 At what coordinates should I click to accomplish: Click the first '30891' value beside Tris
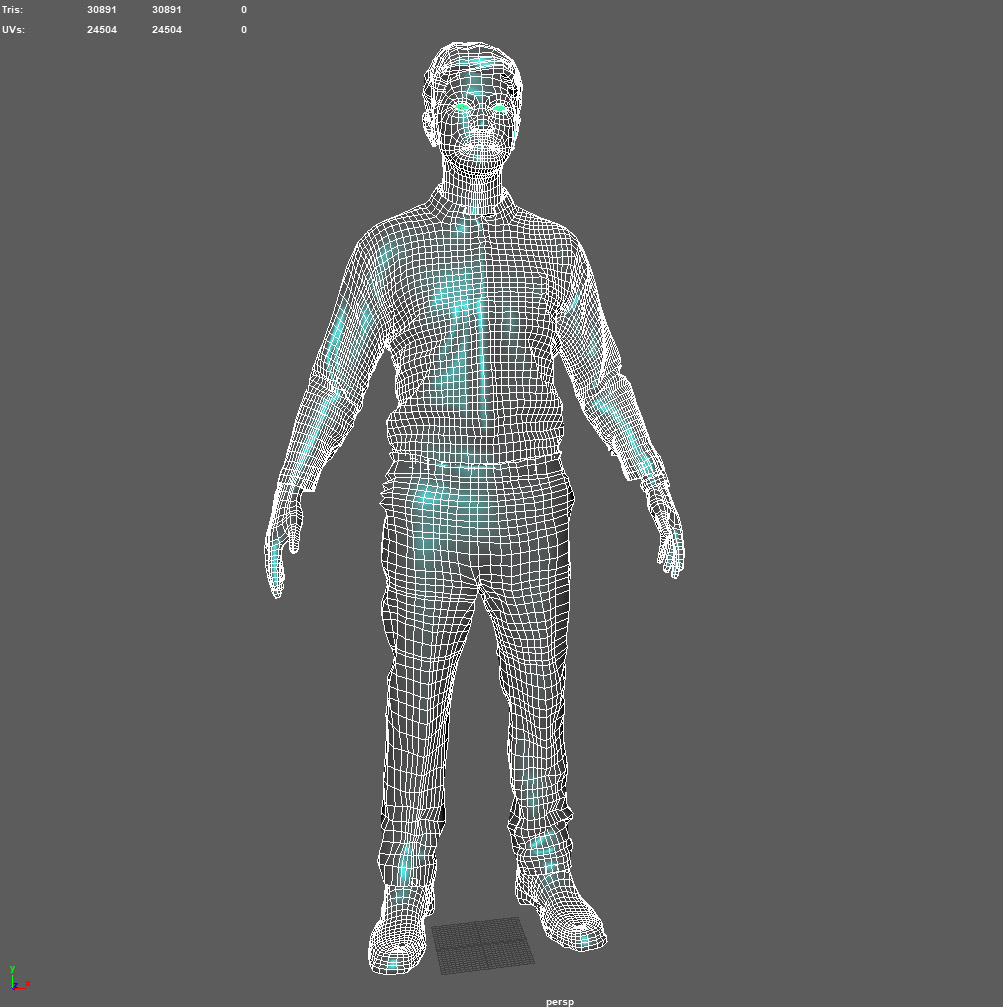tap(102, 10)
